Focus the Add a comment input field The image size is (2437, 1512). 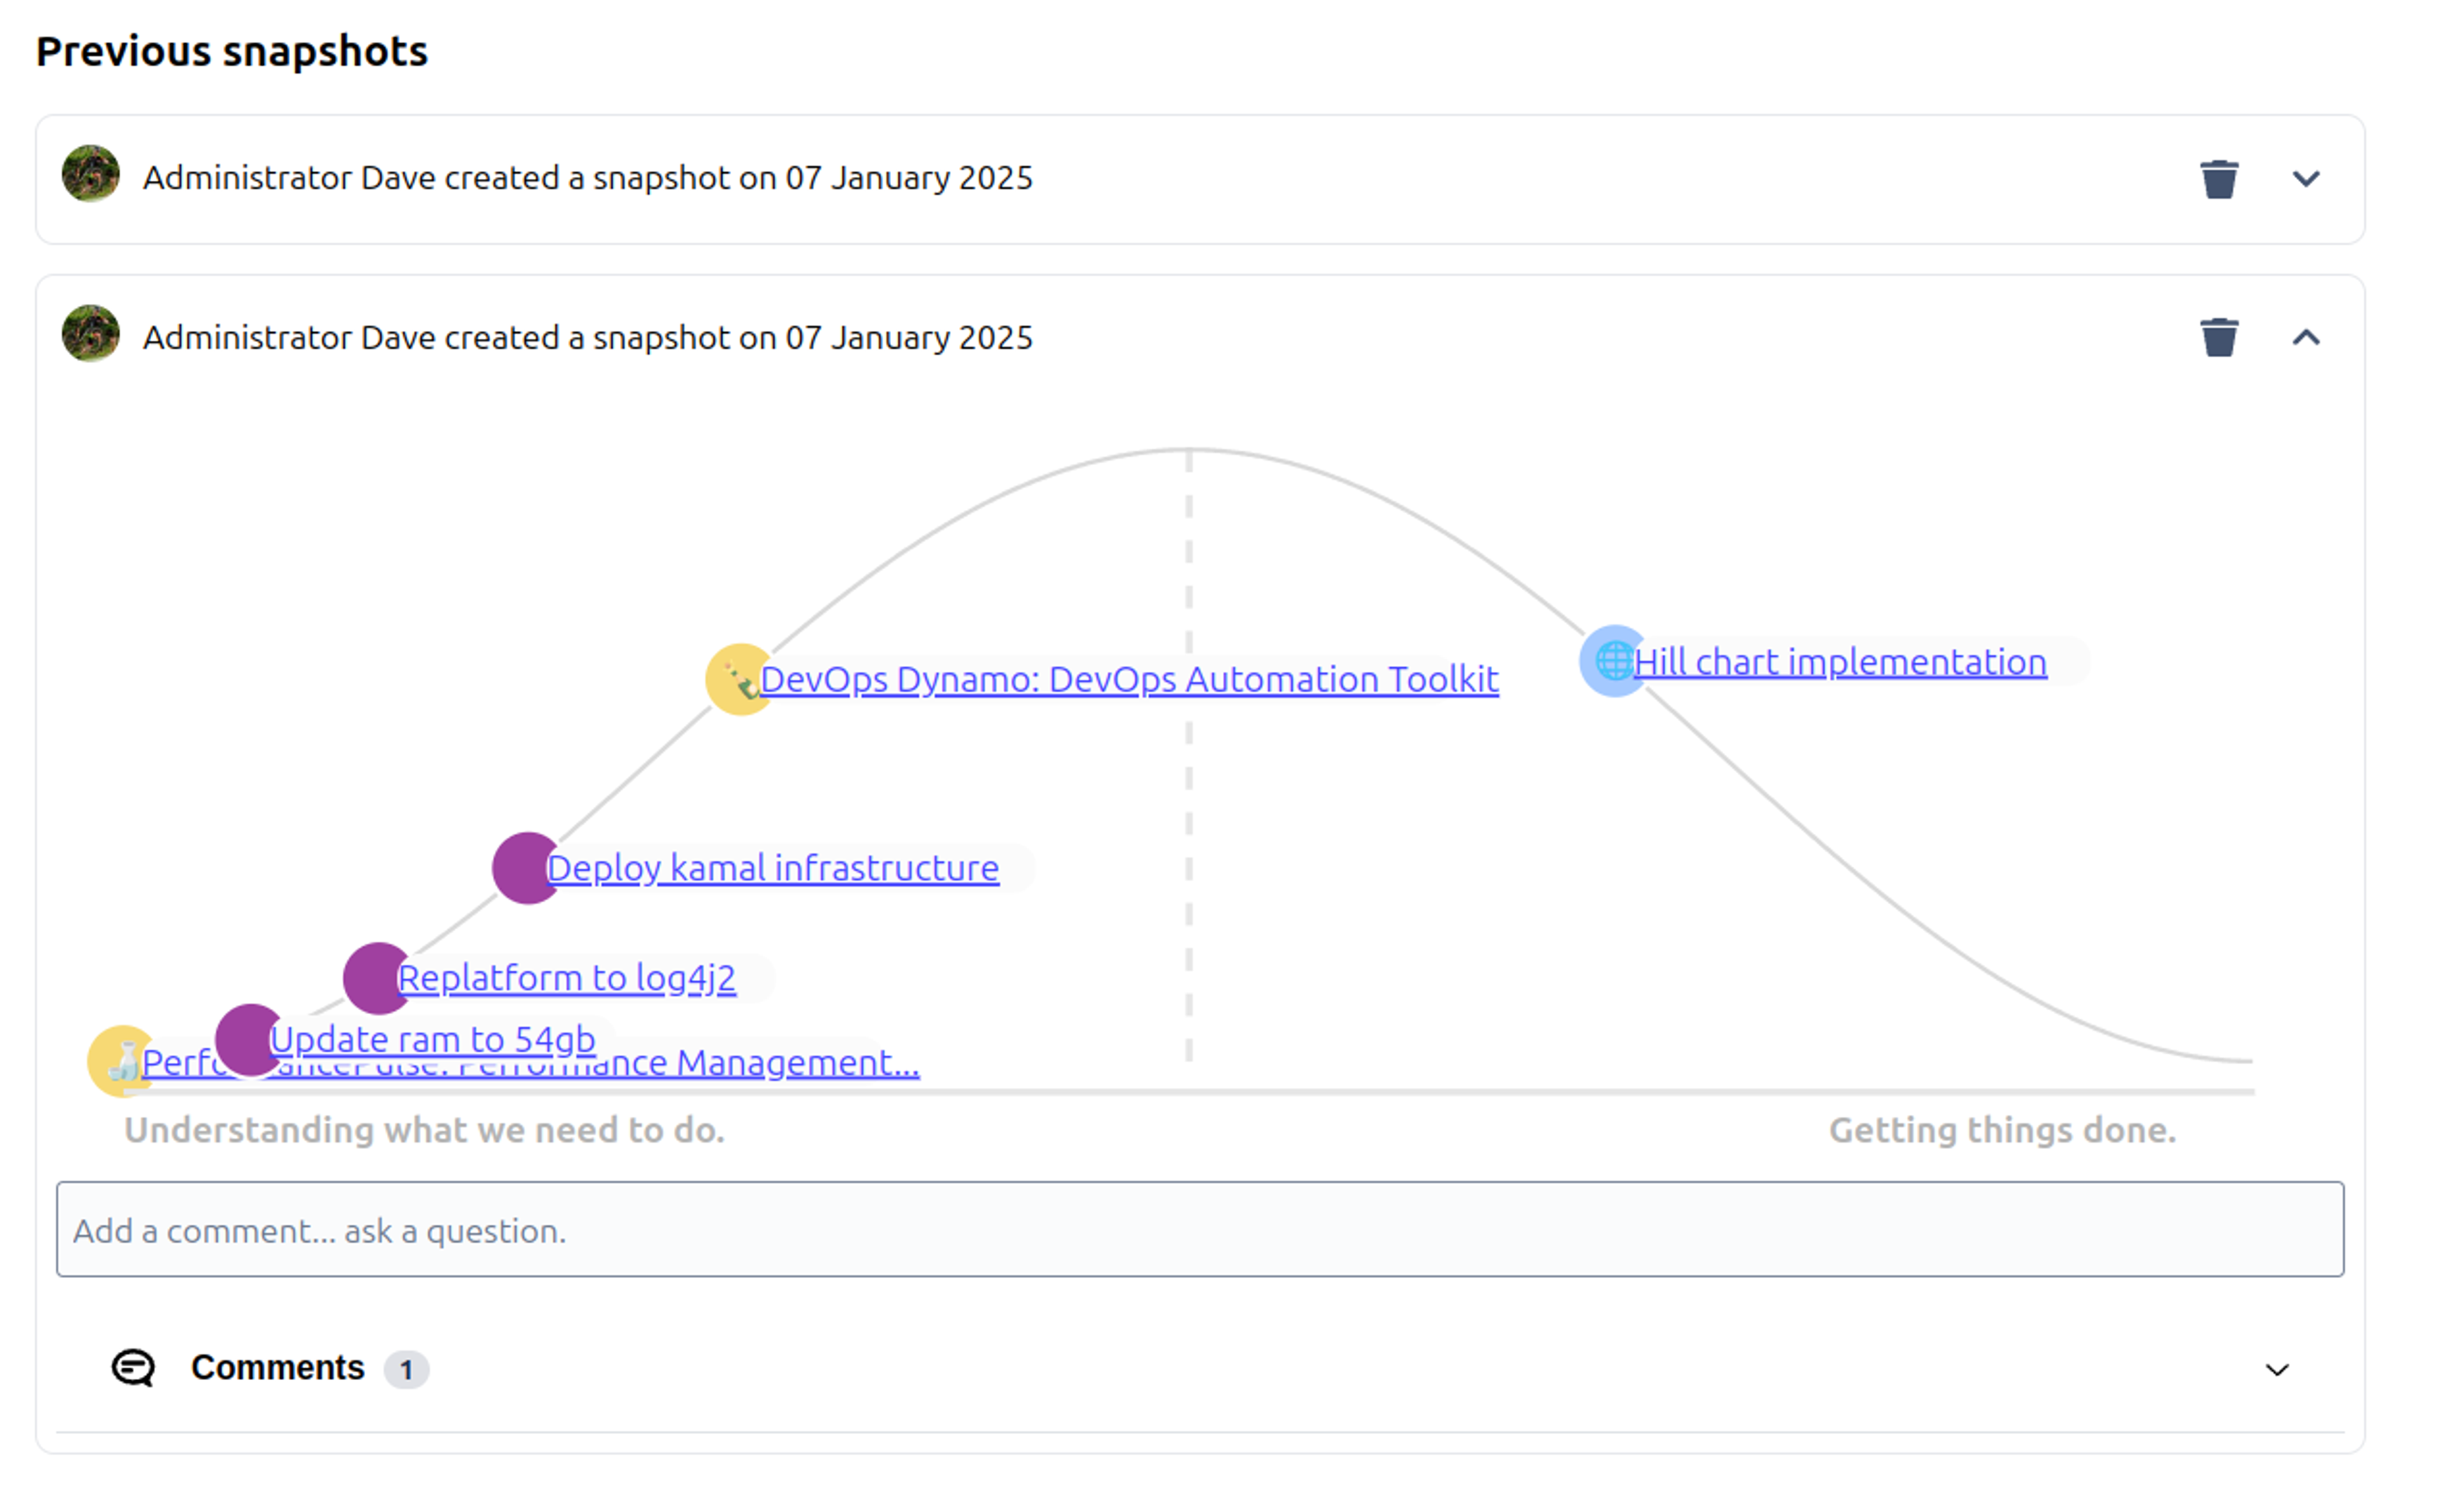tap(1199, 1229)
